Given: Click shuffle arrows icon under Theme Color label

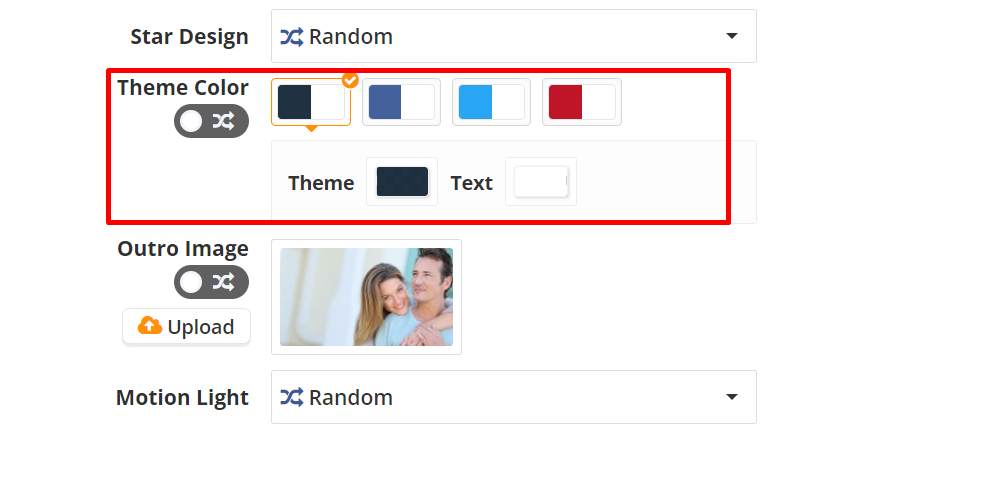Looking at the screenshot, I should coord(223,121).
